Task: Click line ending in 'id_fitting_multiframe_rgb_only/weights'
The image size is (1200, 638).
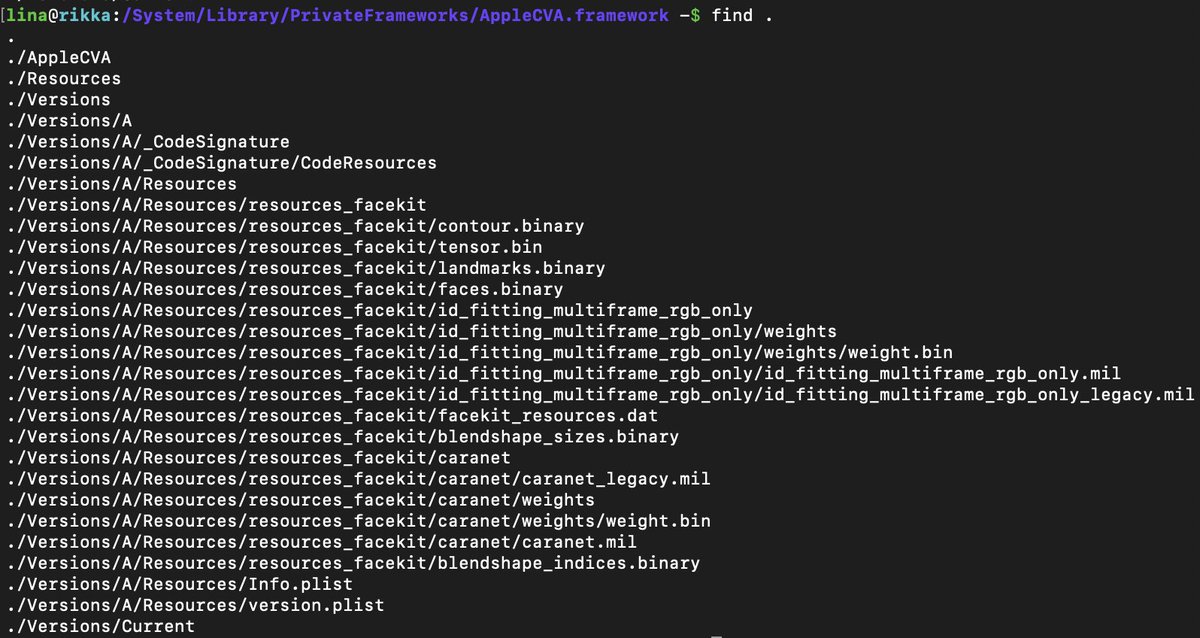Action: click(x=421, y=331)
